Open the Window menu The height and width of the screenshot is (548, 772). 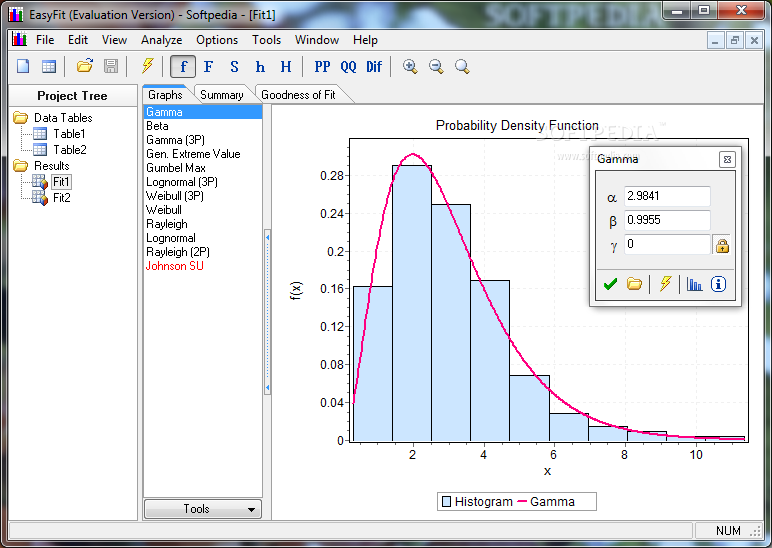317,40
